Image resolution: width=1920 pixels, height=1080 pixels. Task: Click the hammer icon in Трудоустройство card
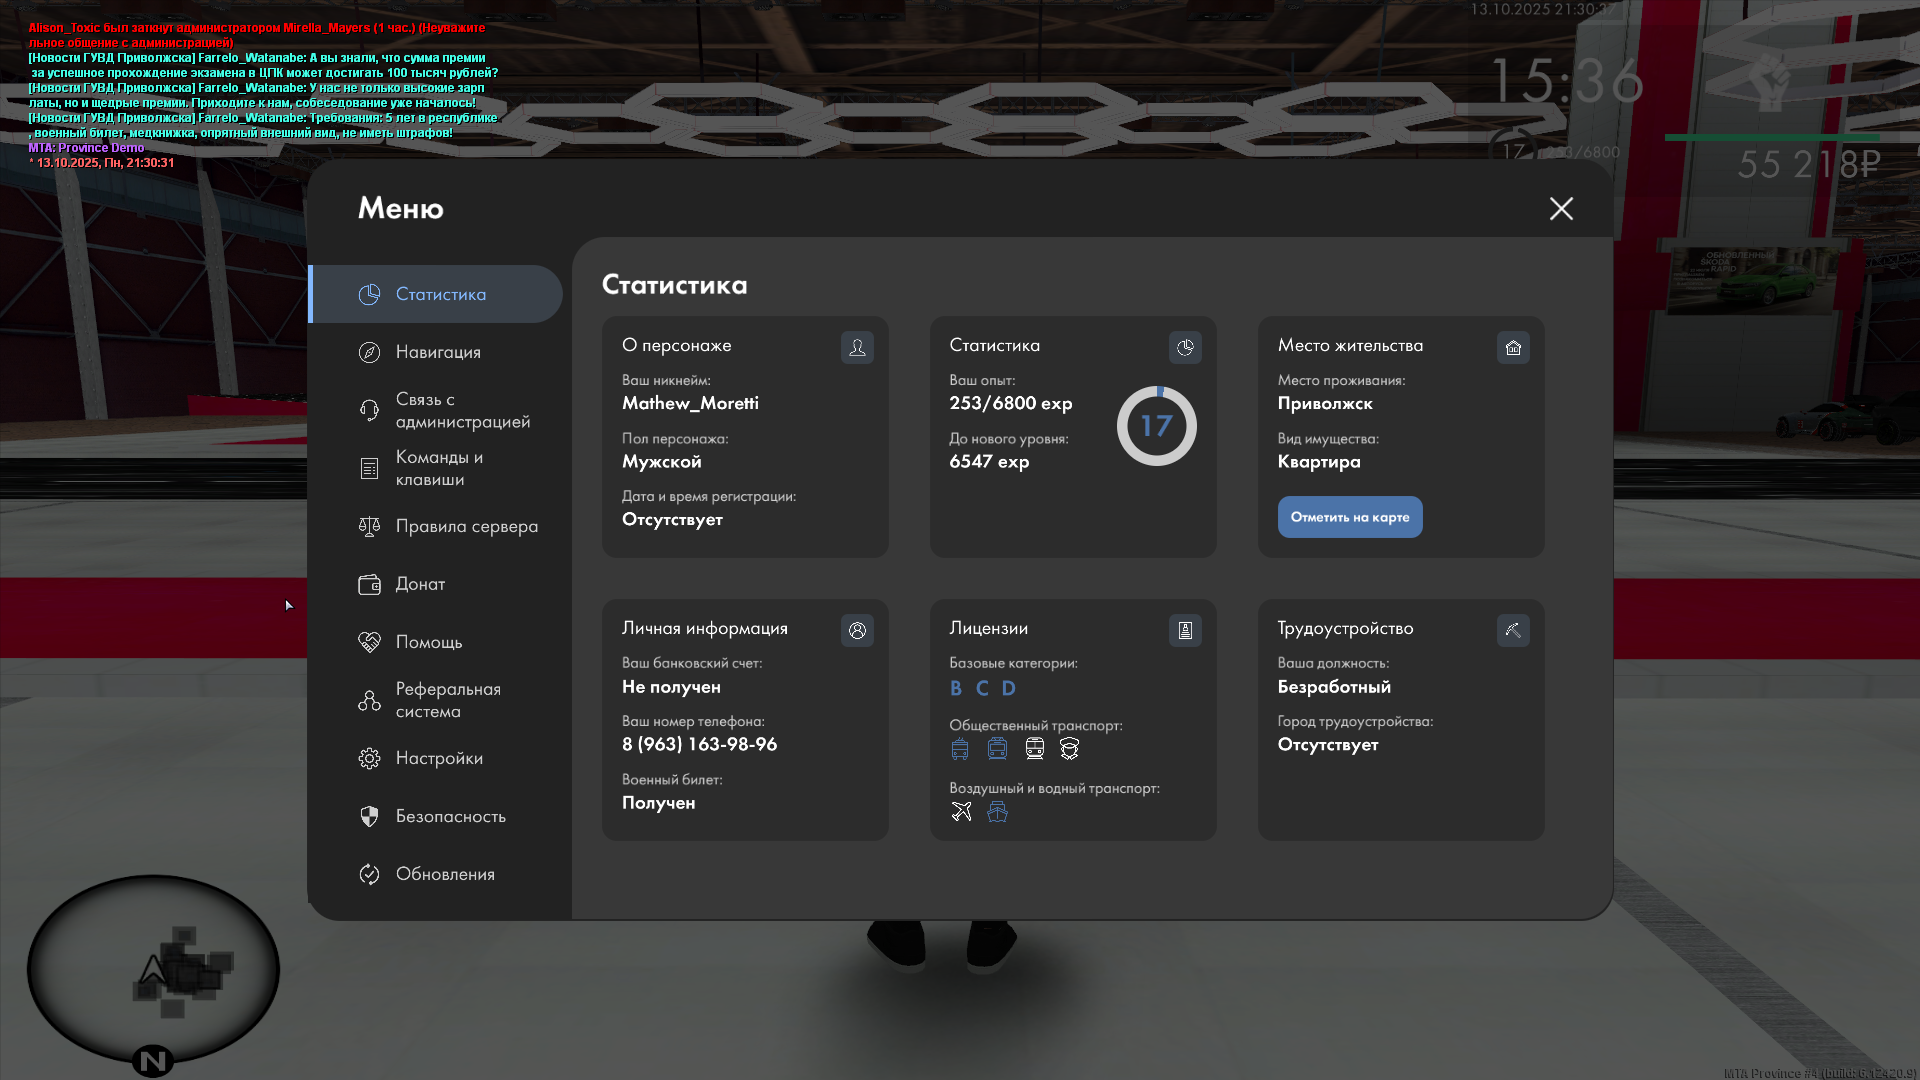pos(1513,630)
